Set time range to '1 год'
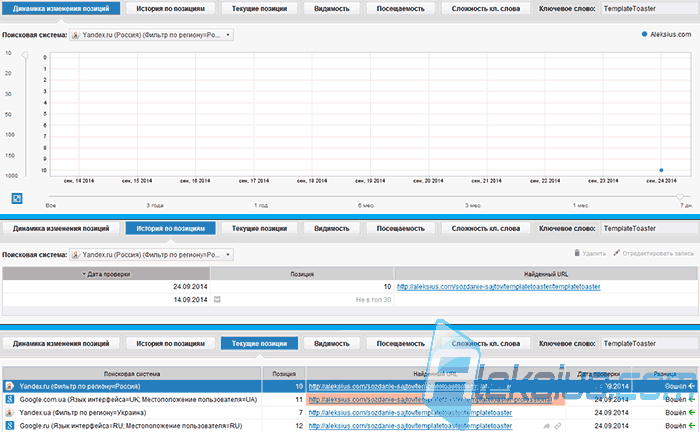 (x=261, y=205)
